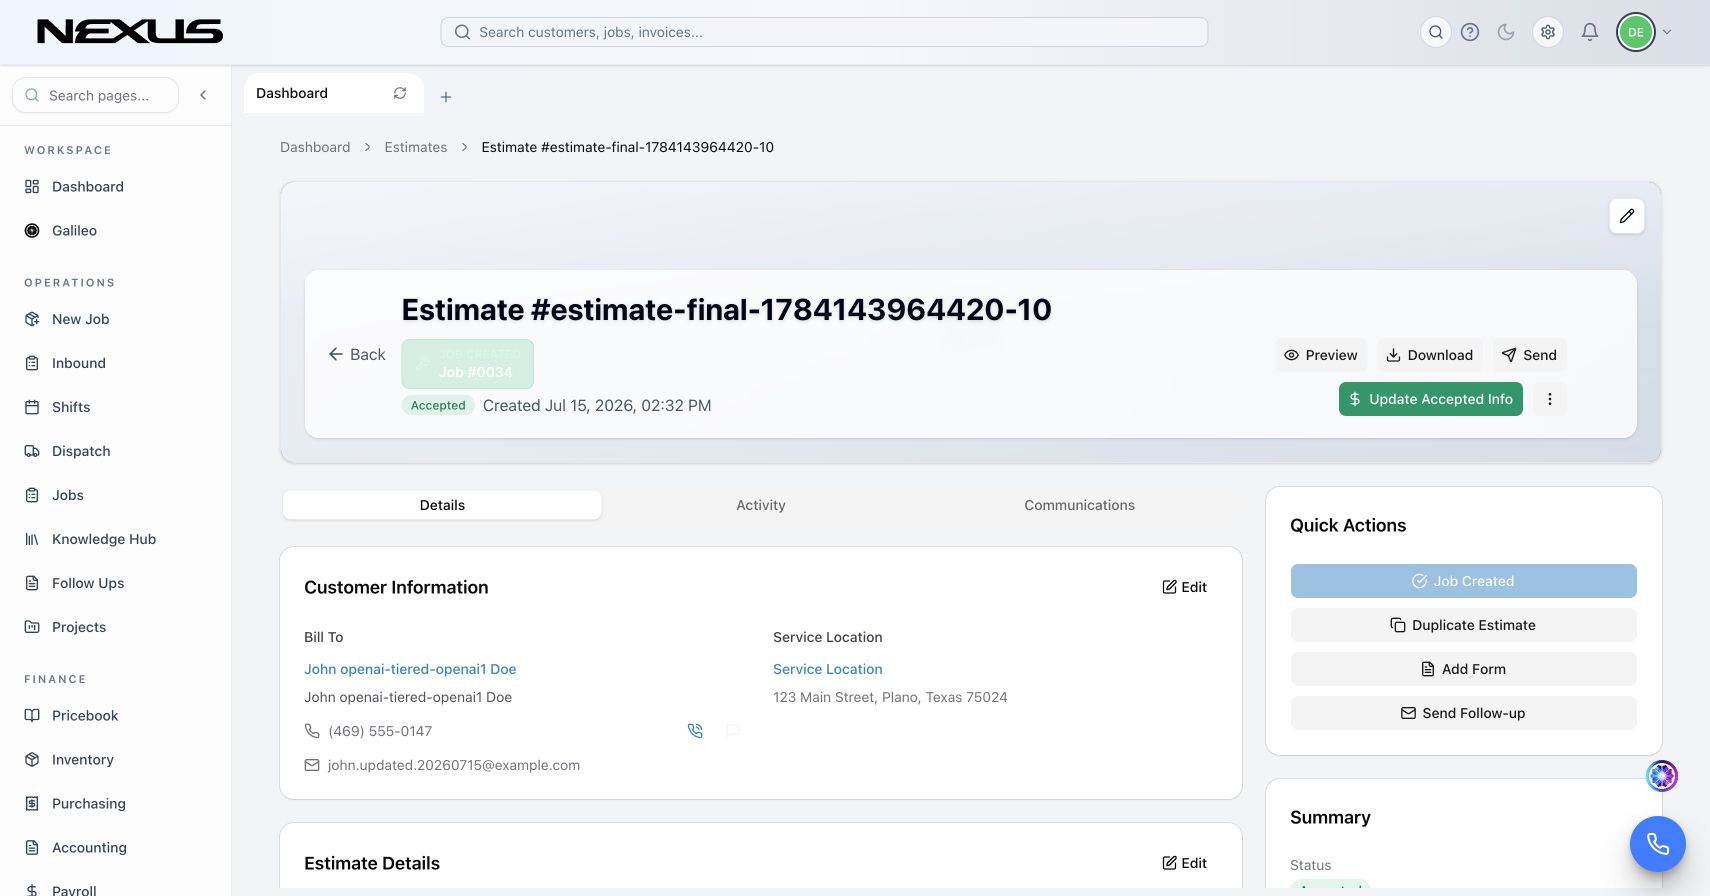
Task: Download the estimate
Action: pyautogui.click(x=1429, y=355)
